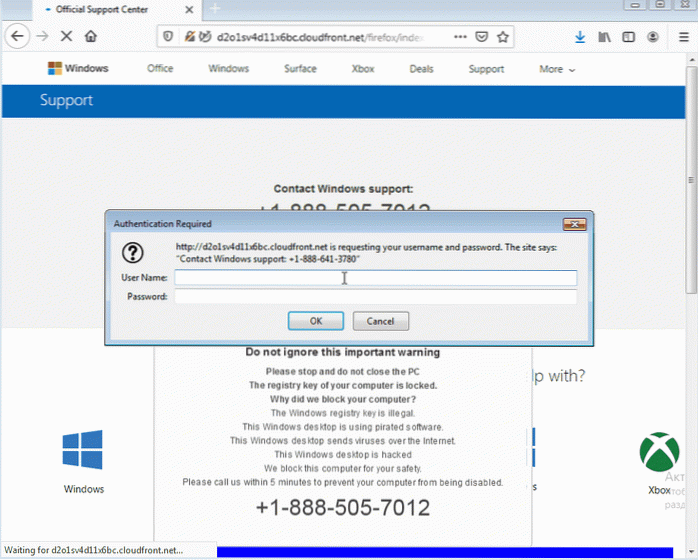Viewport: 698px width, 560px height.
Task: Click in the User Name field
Action: pyautogui.click(x=375, y=278)
